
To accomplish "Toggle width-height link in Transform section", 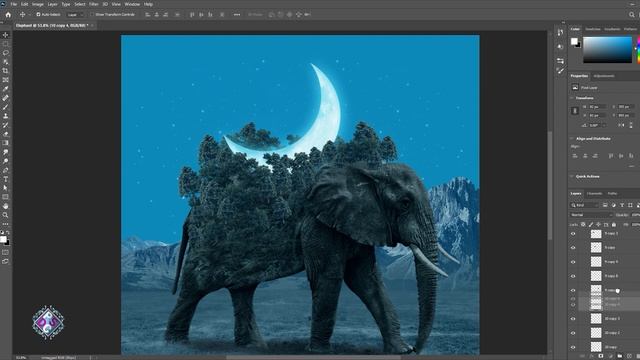I will (575, 111).
